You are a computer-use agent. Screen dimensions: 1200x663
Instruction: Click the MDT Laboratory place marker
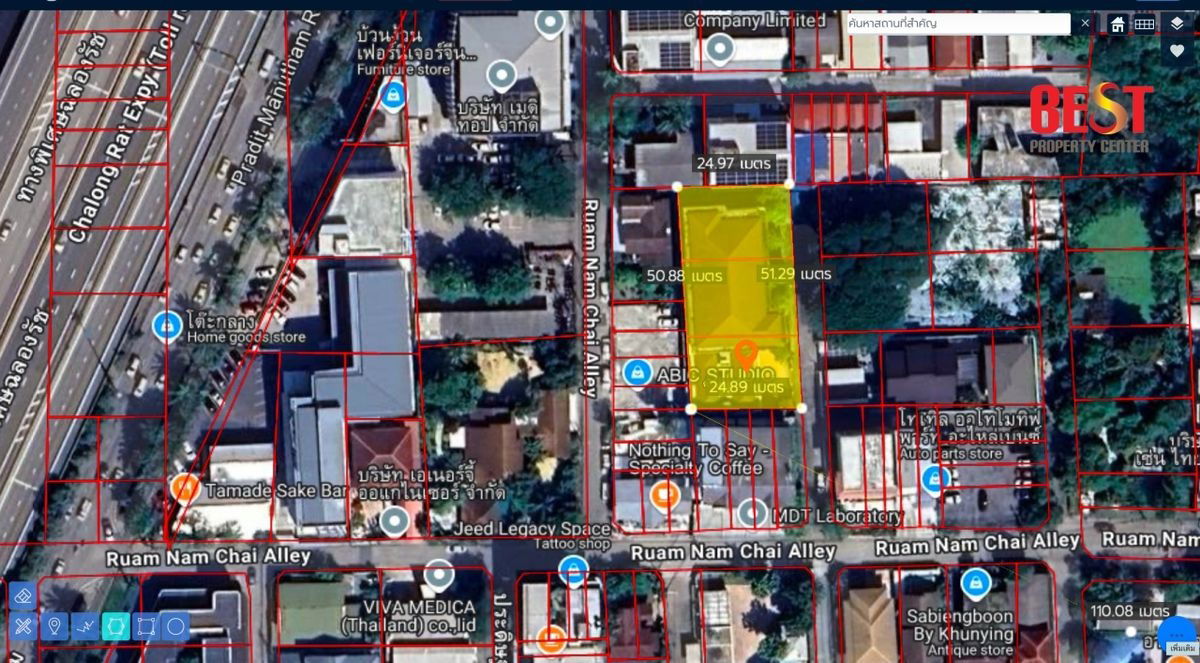(753, 514)
